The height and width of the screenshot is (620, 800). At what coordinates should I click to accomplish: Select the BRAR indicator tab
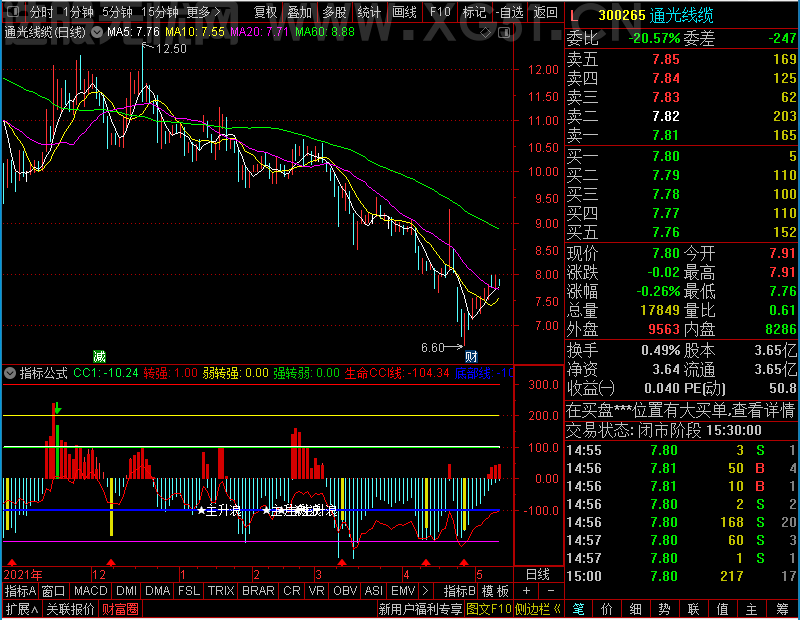click(258, 591)
